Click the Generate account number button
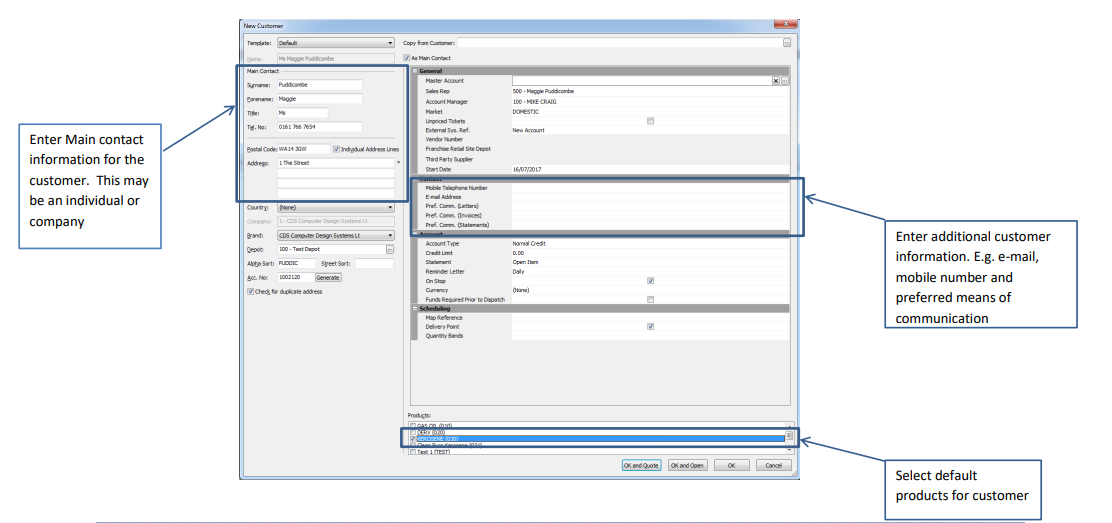 (328, 277)
